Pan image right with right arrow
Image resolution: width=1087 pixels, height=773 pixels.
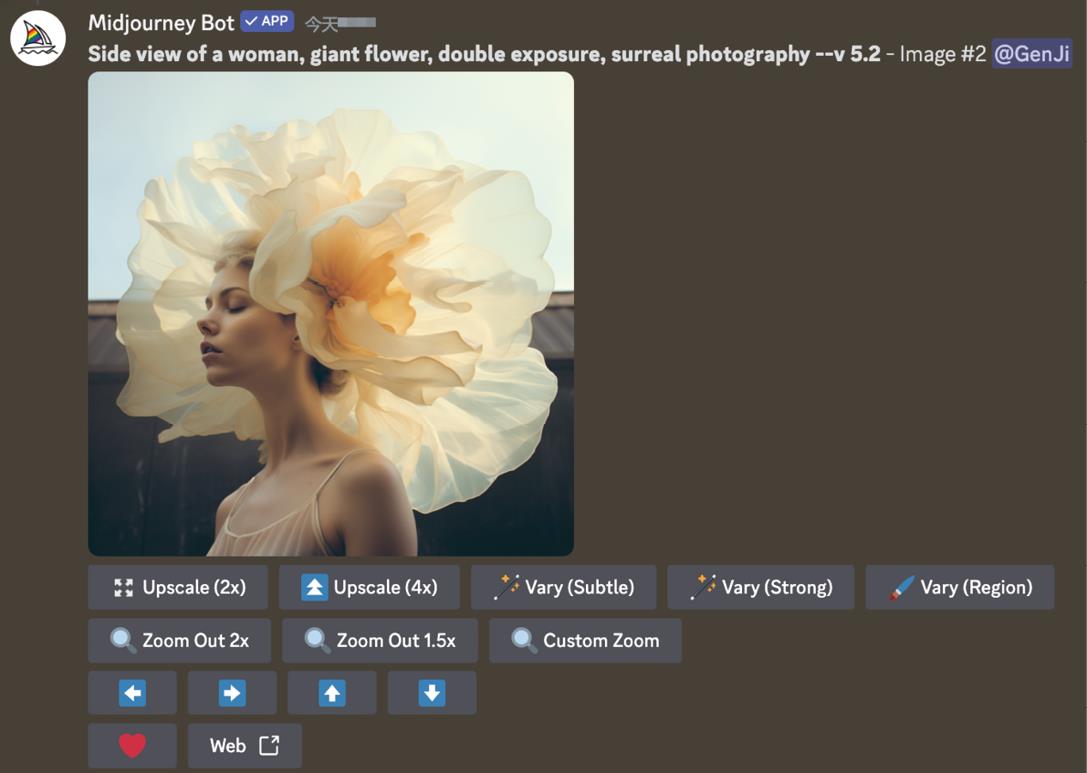point(232,693)
